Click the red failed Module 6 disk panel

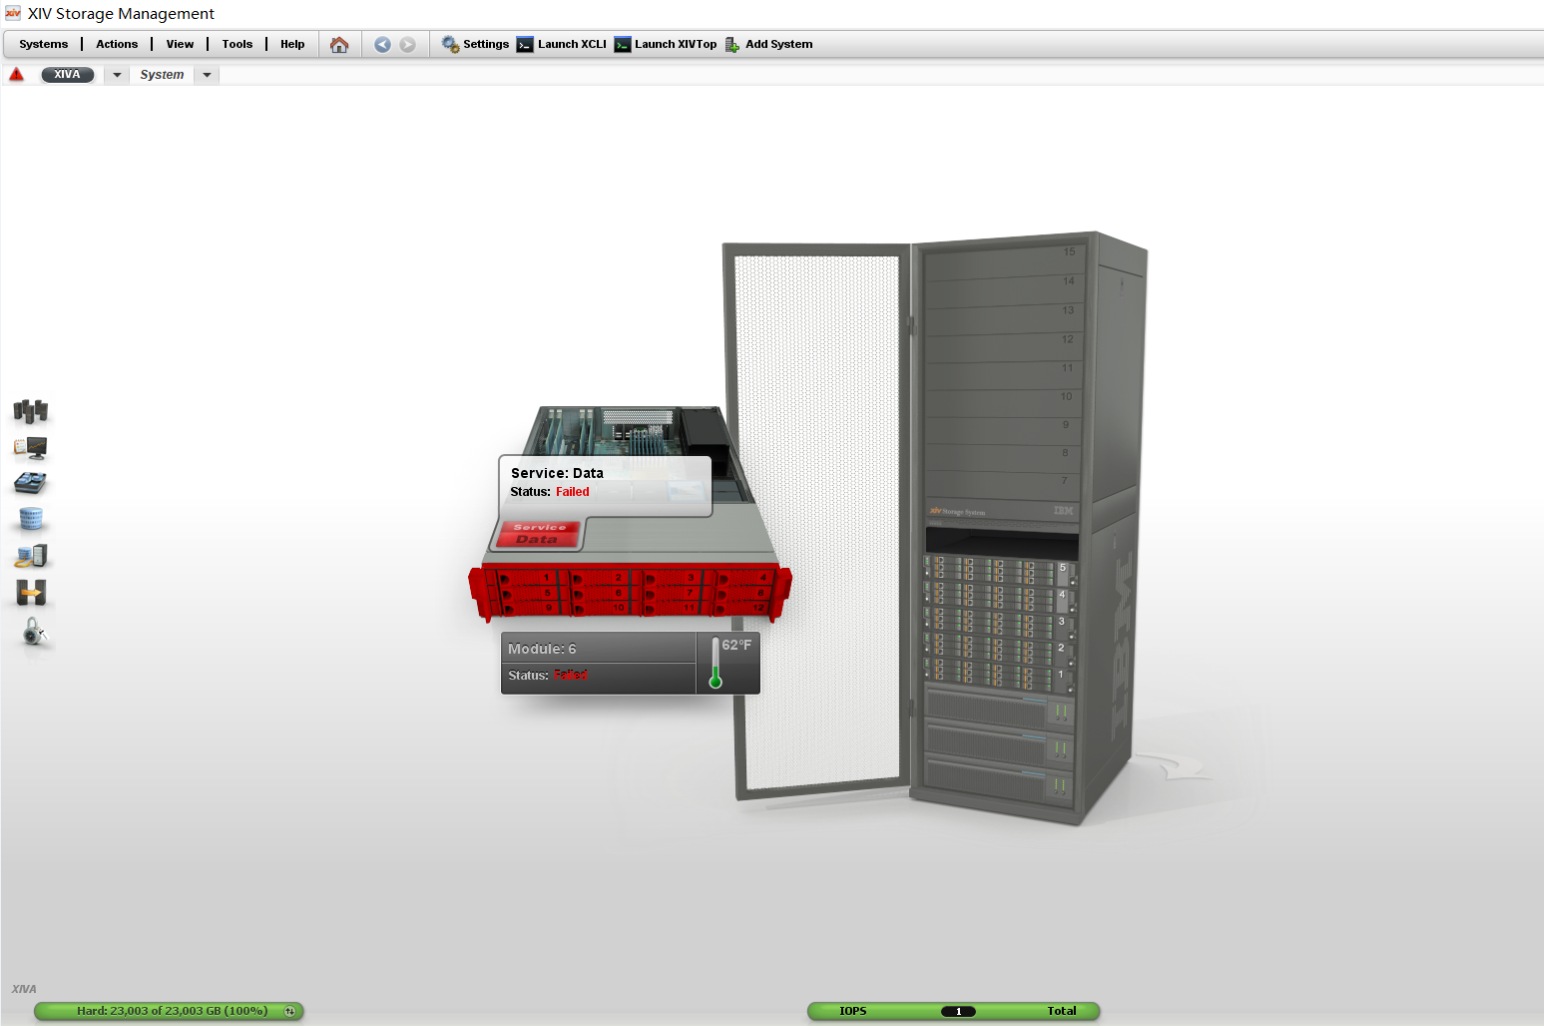[x=630, y=592]
